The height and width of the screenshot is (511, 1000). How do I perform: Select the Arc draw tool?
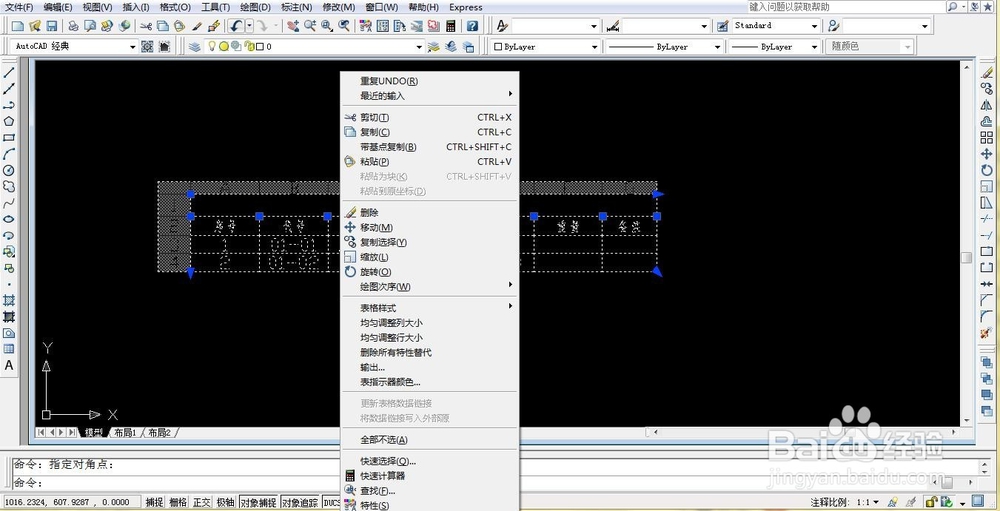pos(9,154)
